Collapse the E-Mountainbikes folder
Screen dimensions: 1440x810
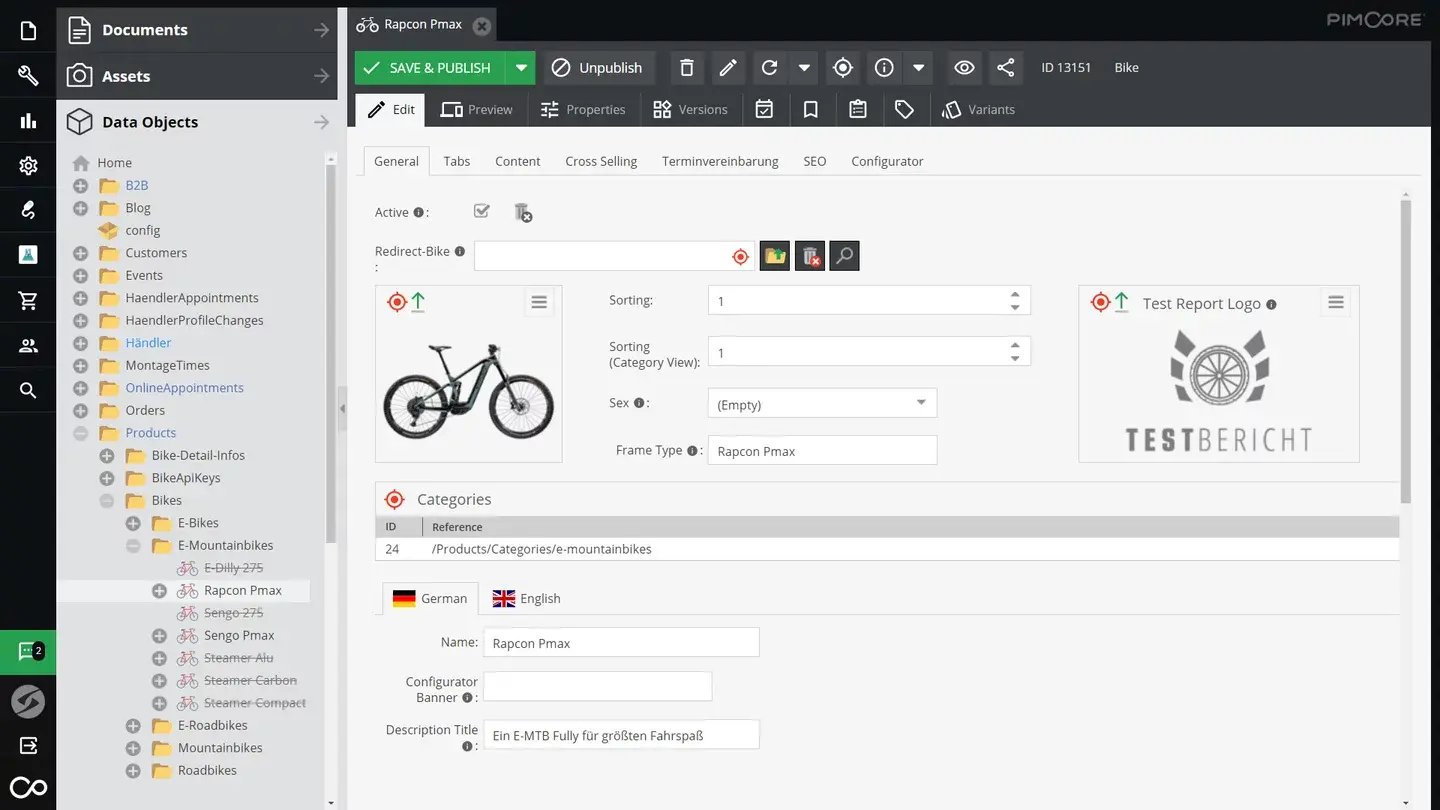(x=133, y=546)
